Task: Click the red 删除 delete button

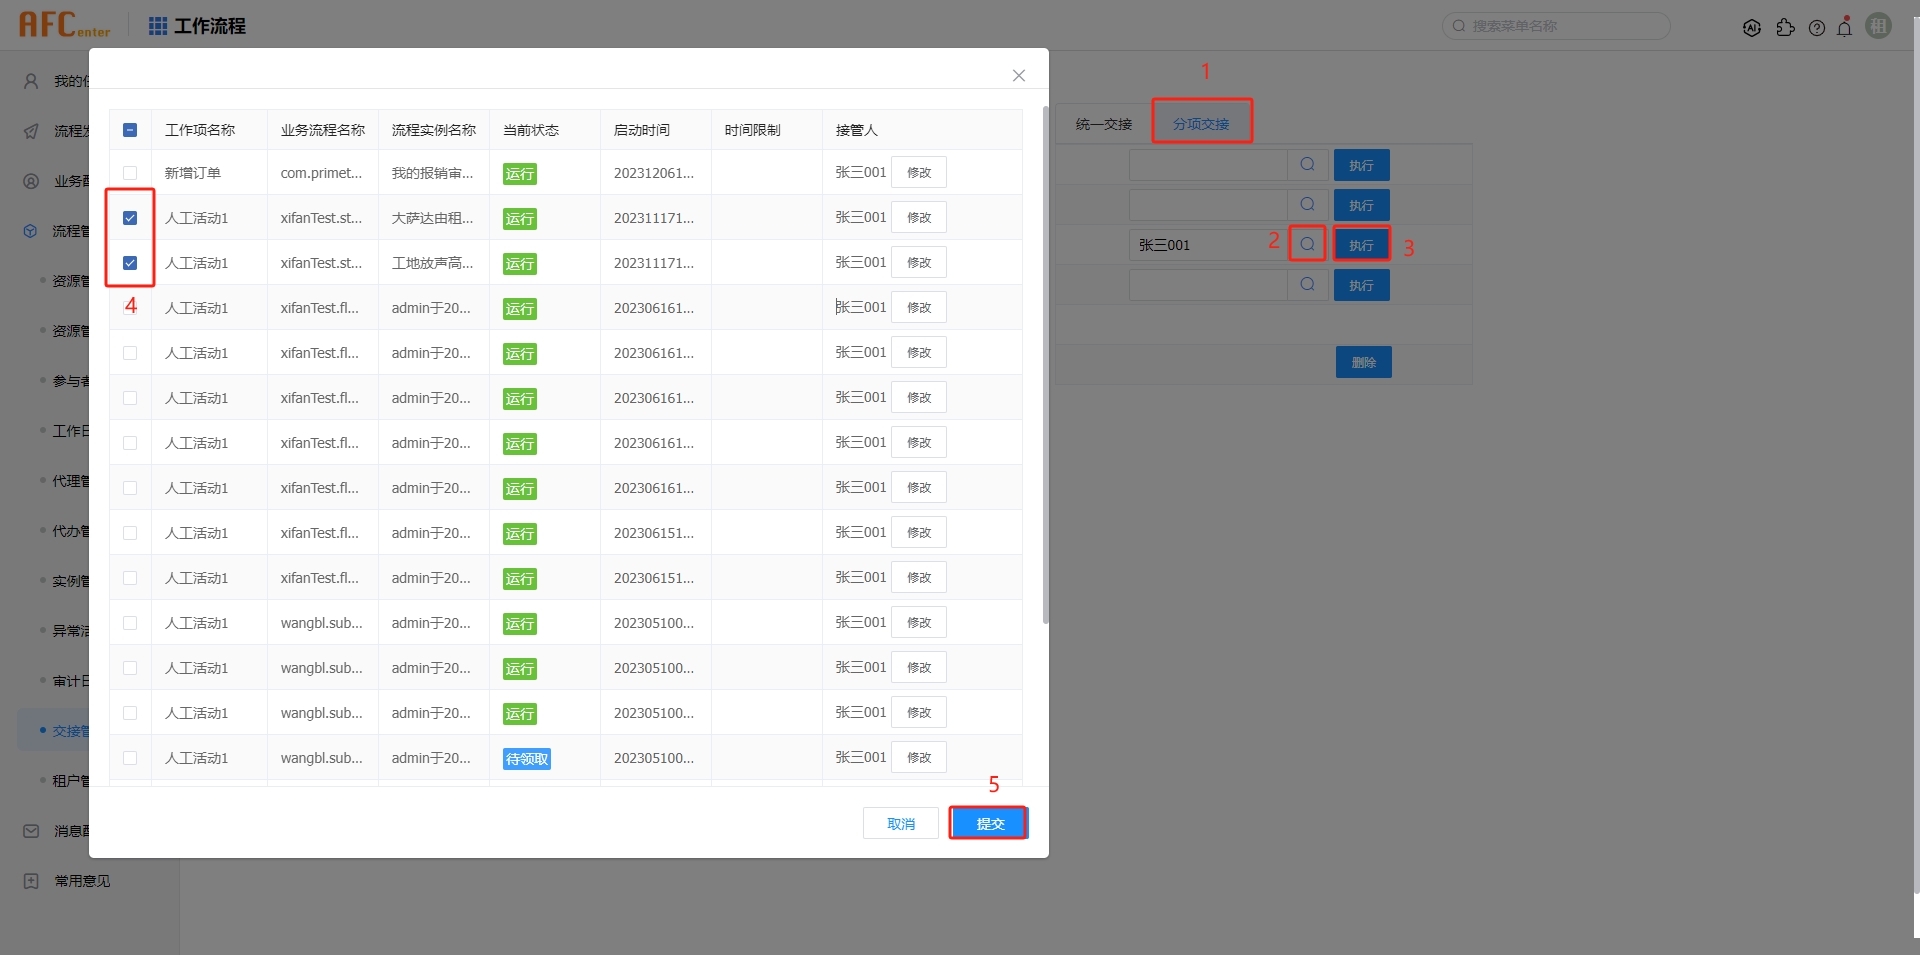Action: coord(1362,362)
